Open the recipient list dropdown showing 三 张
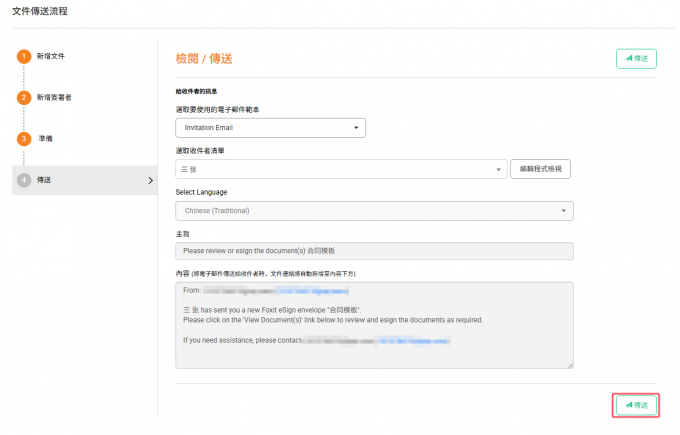Viewport: 680px width, 435px height. click(x=341, y=169)
